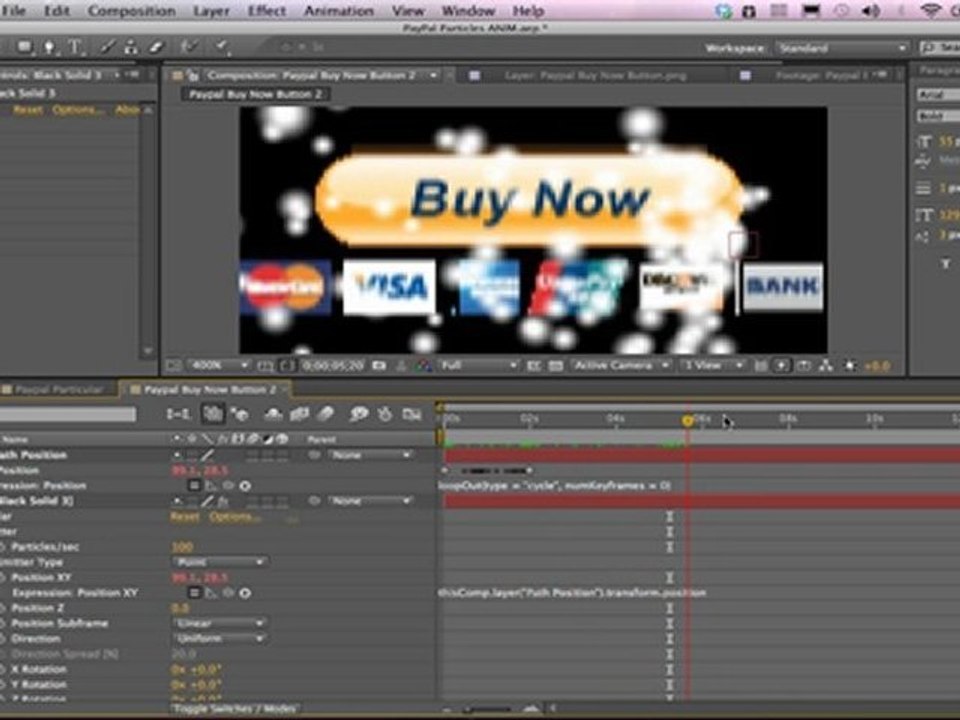
Task: Open the Emitter Type Point dropdown
Action: point(219,562)
